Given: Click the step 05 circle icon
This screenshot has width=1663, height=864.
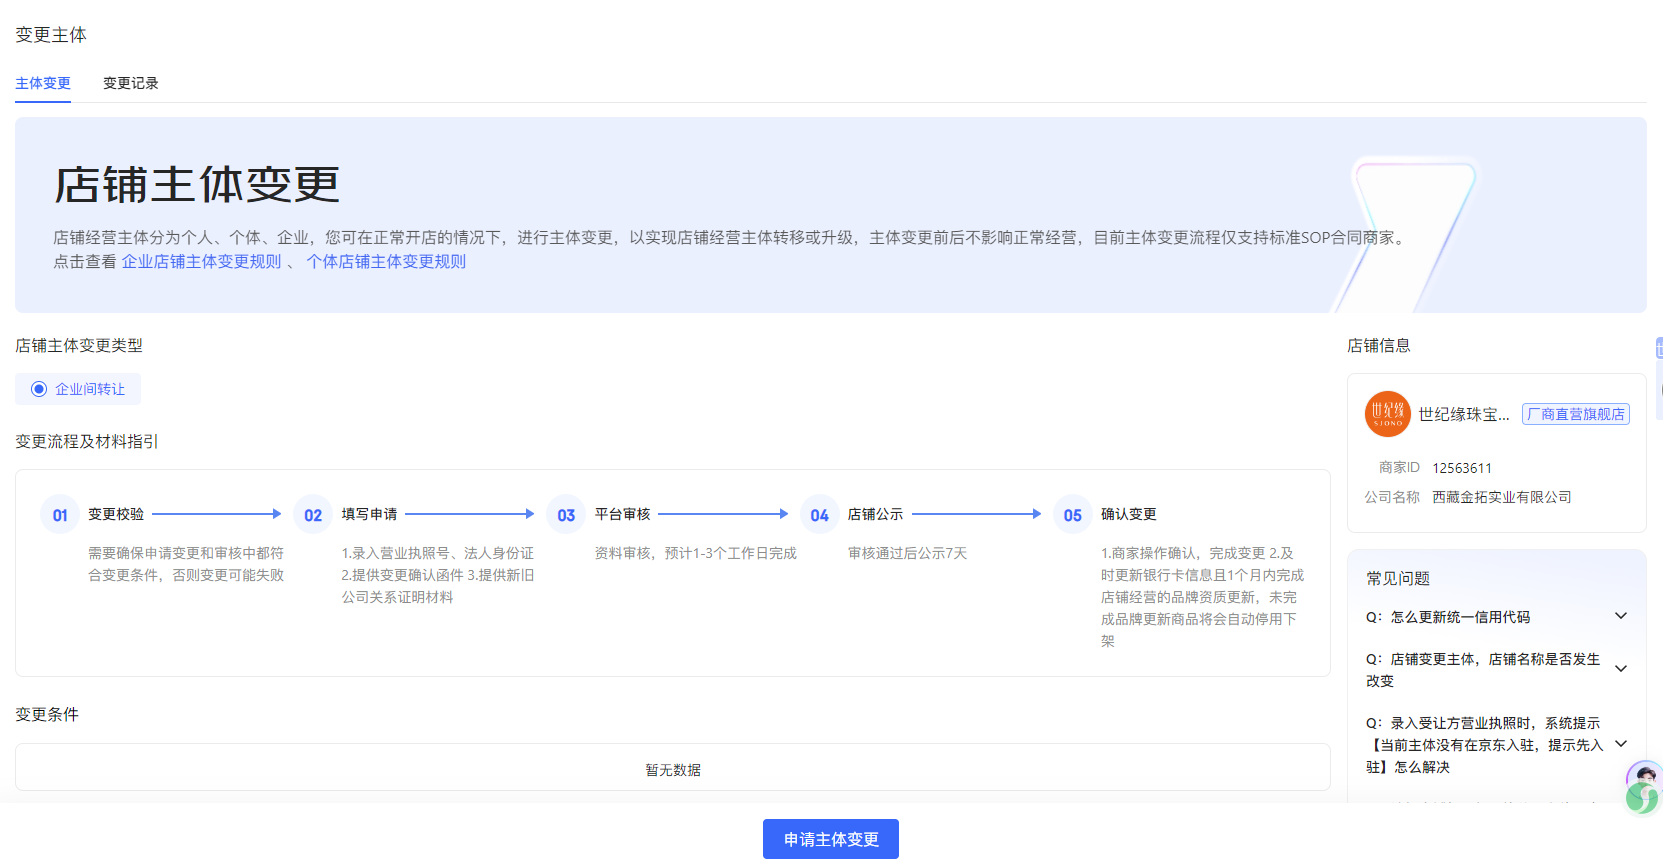Looking at the screenshot, I should pos(1072,515).
